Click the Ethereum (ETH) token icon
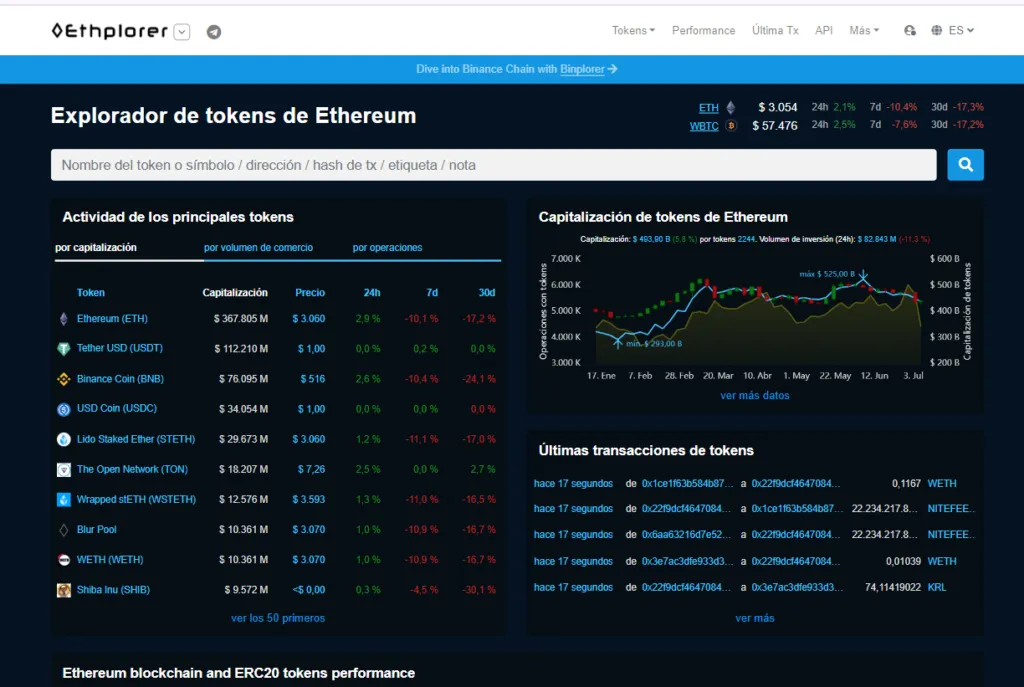Viewport: 1024px width, 687px height. click(x=64, y=319)
